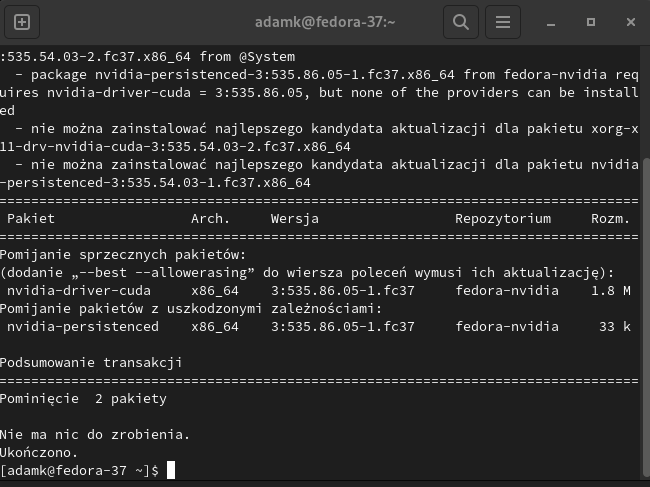Click the Ukończono. output line
Viewport: 650px width, 487px height.
point(39,452)
